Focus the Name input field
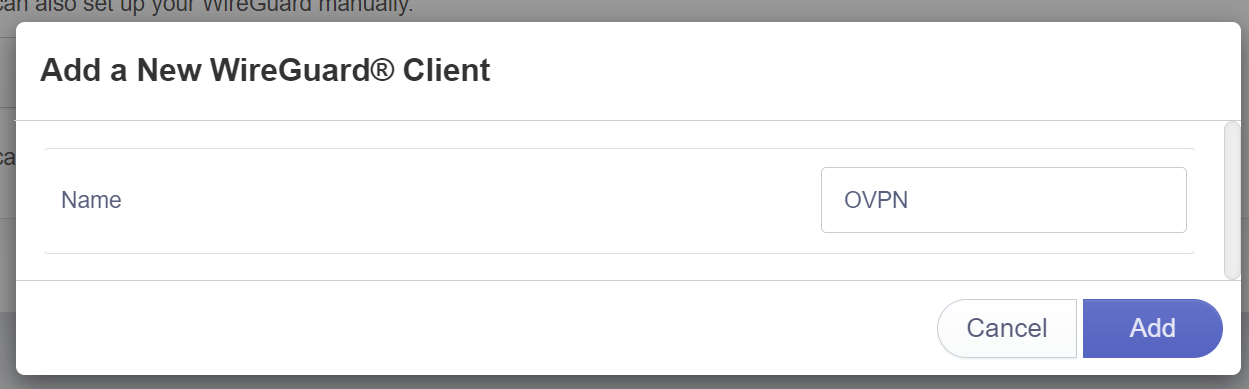 pos(1003,200)
